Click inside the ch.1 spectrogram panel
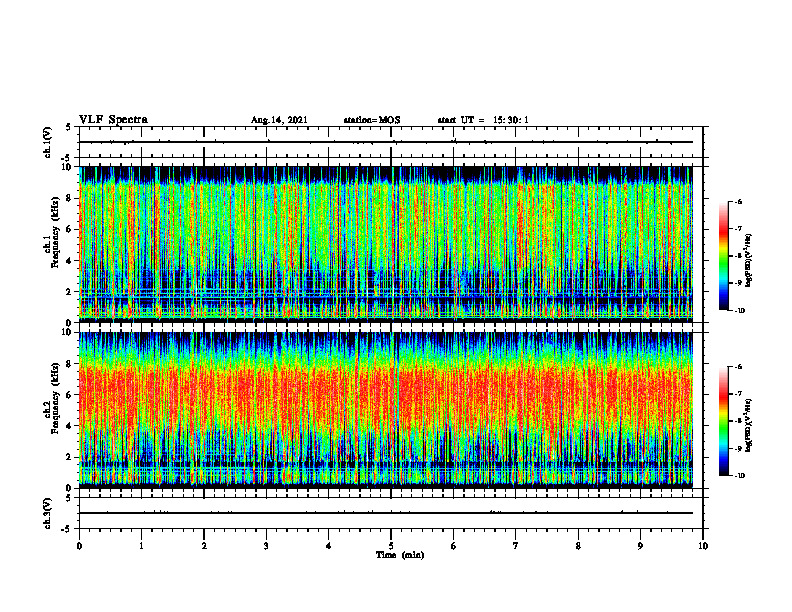Viewport: 792px width, 612px height. (x=386, y=244)
